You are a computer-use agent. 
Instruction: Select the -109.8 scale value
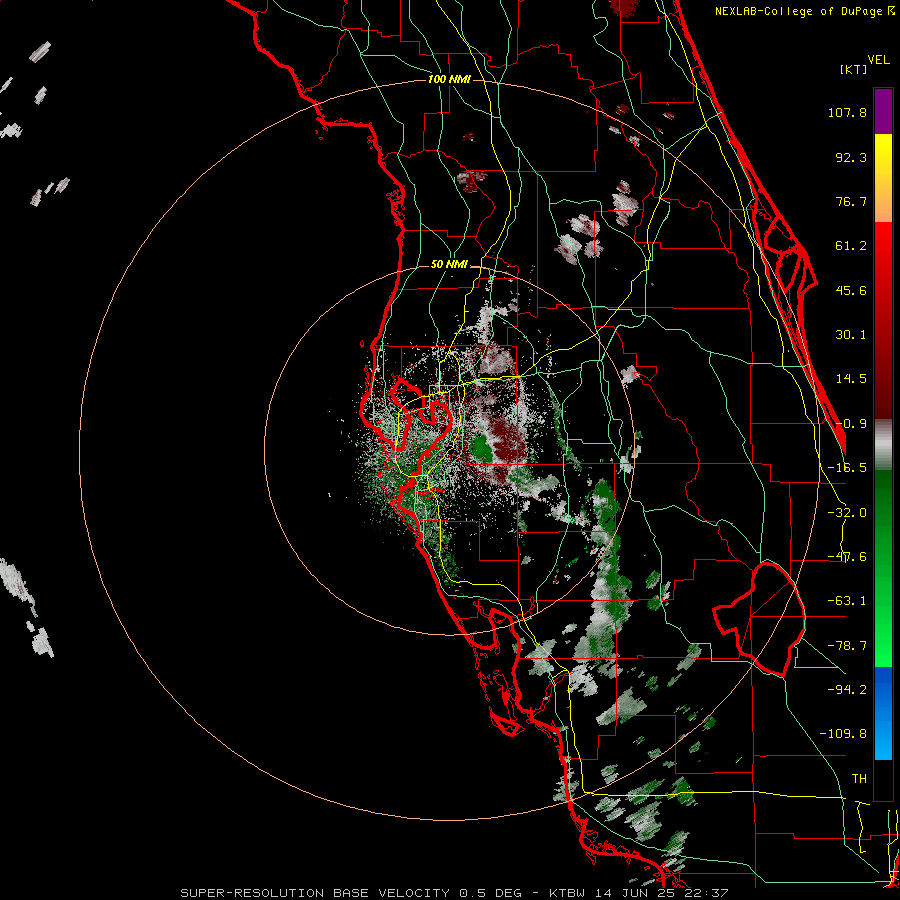[844, 734]
